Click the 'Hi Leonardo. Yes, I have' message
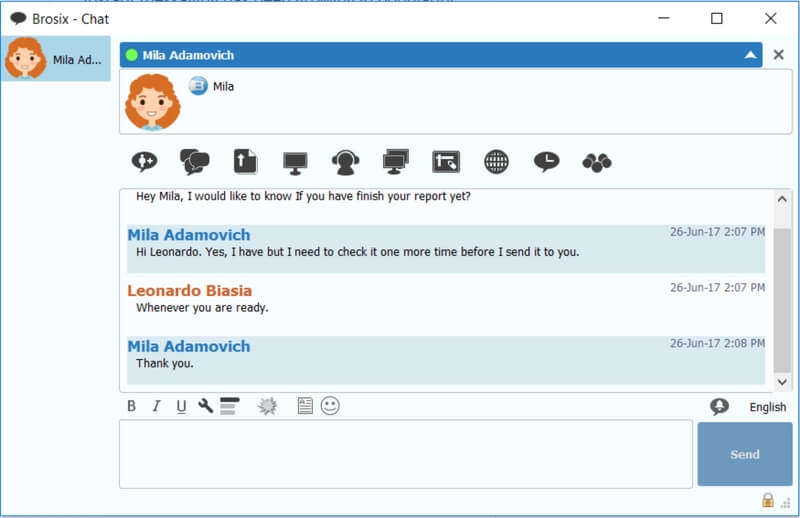Screen dimensions: 800x518 [x=357, y=252]
